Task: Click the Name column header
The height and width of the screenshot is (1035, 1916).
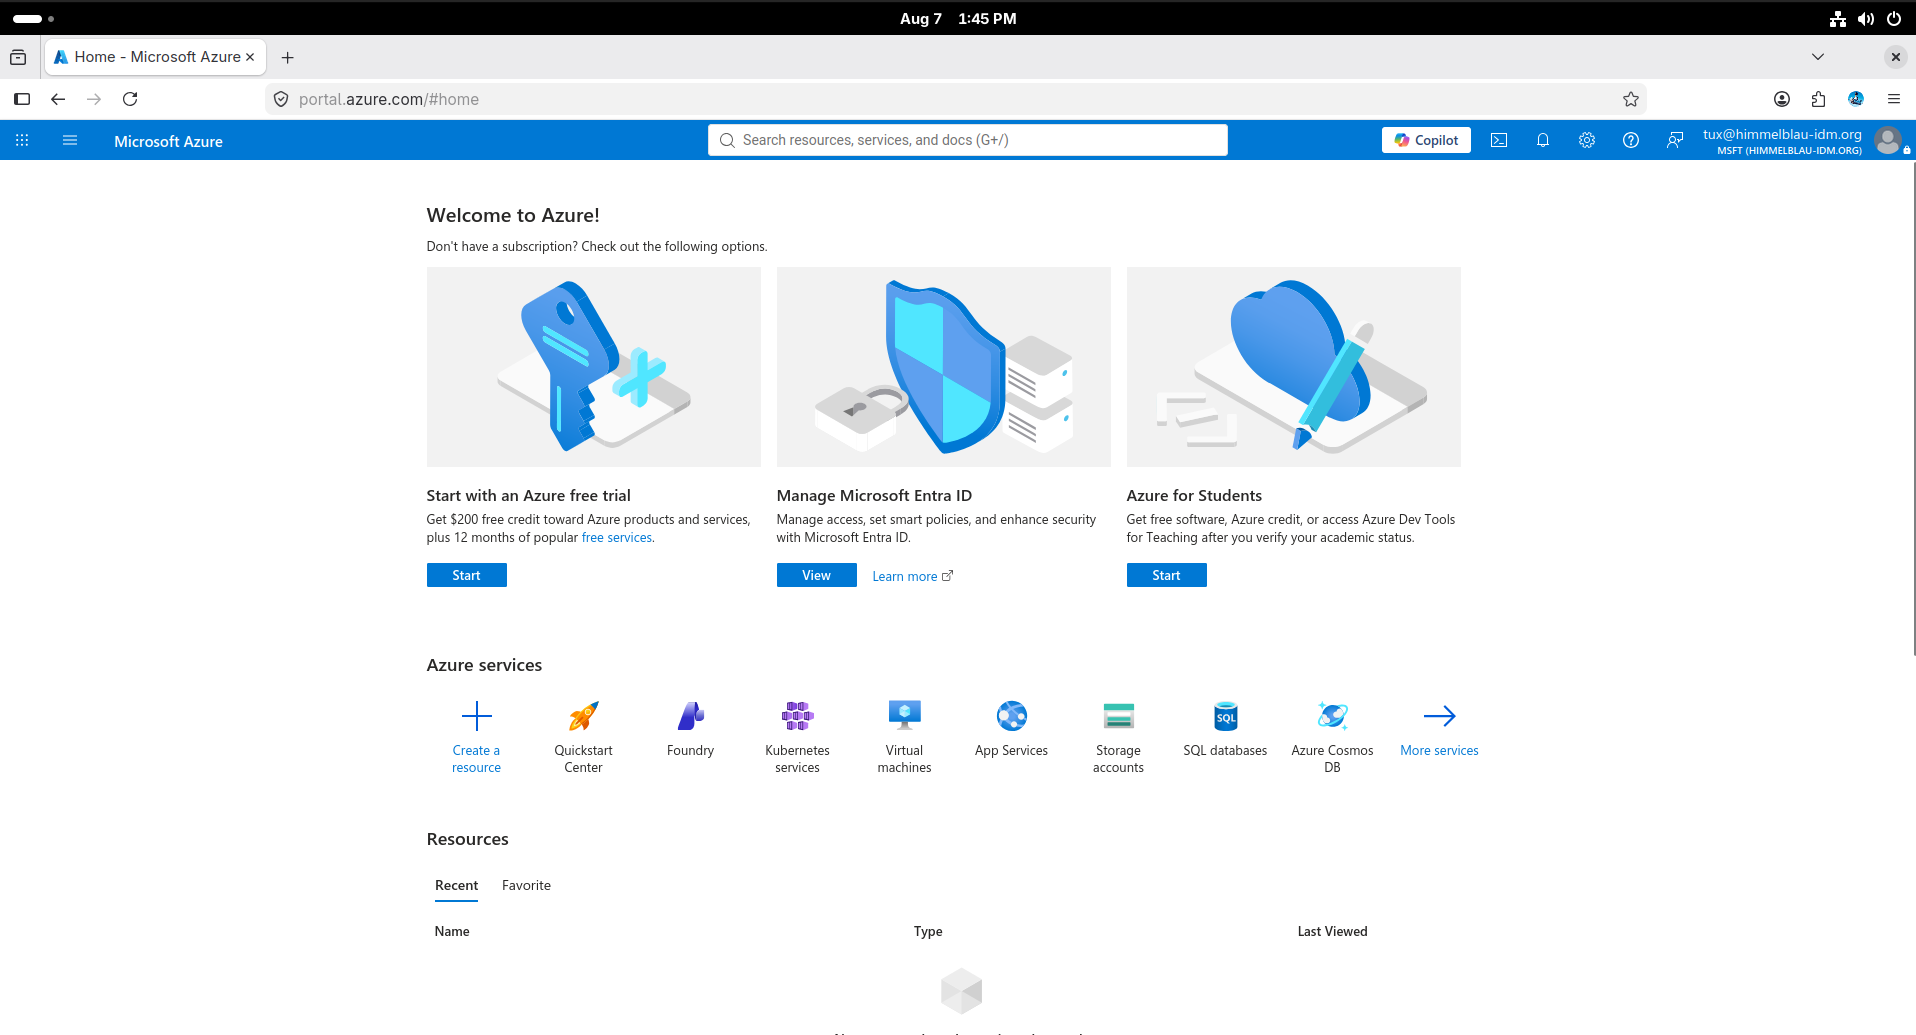Action: pos(452,931)
